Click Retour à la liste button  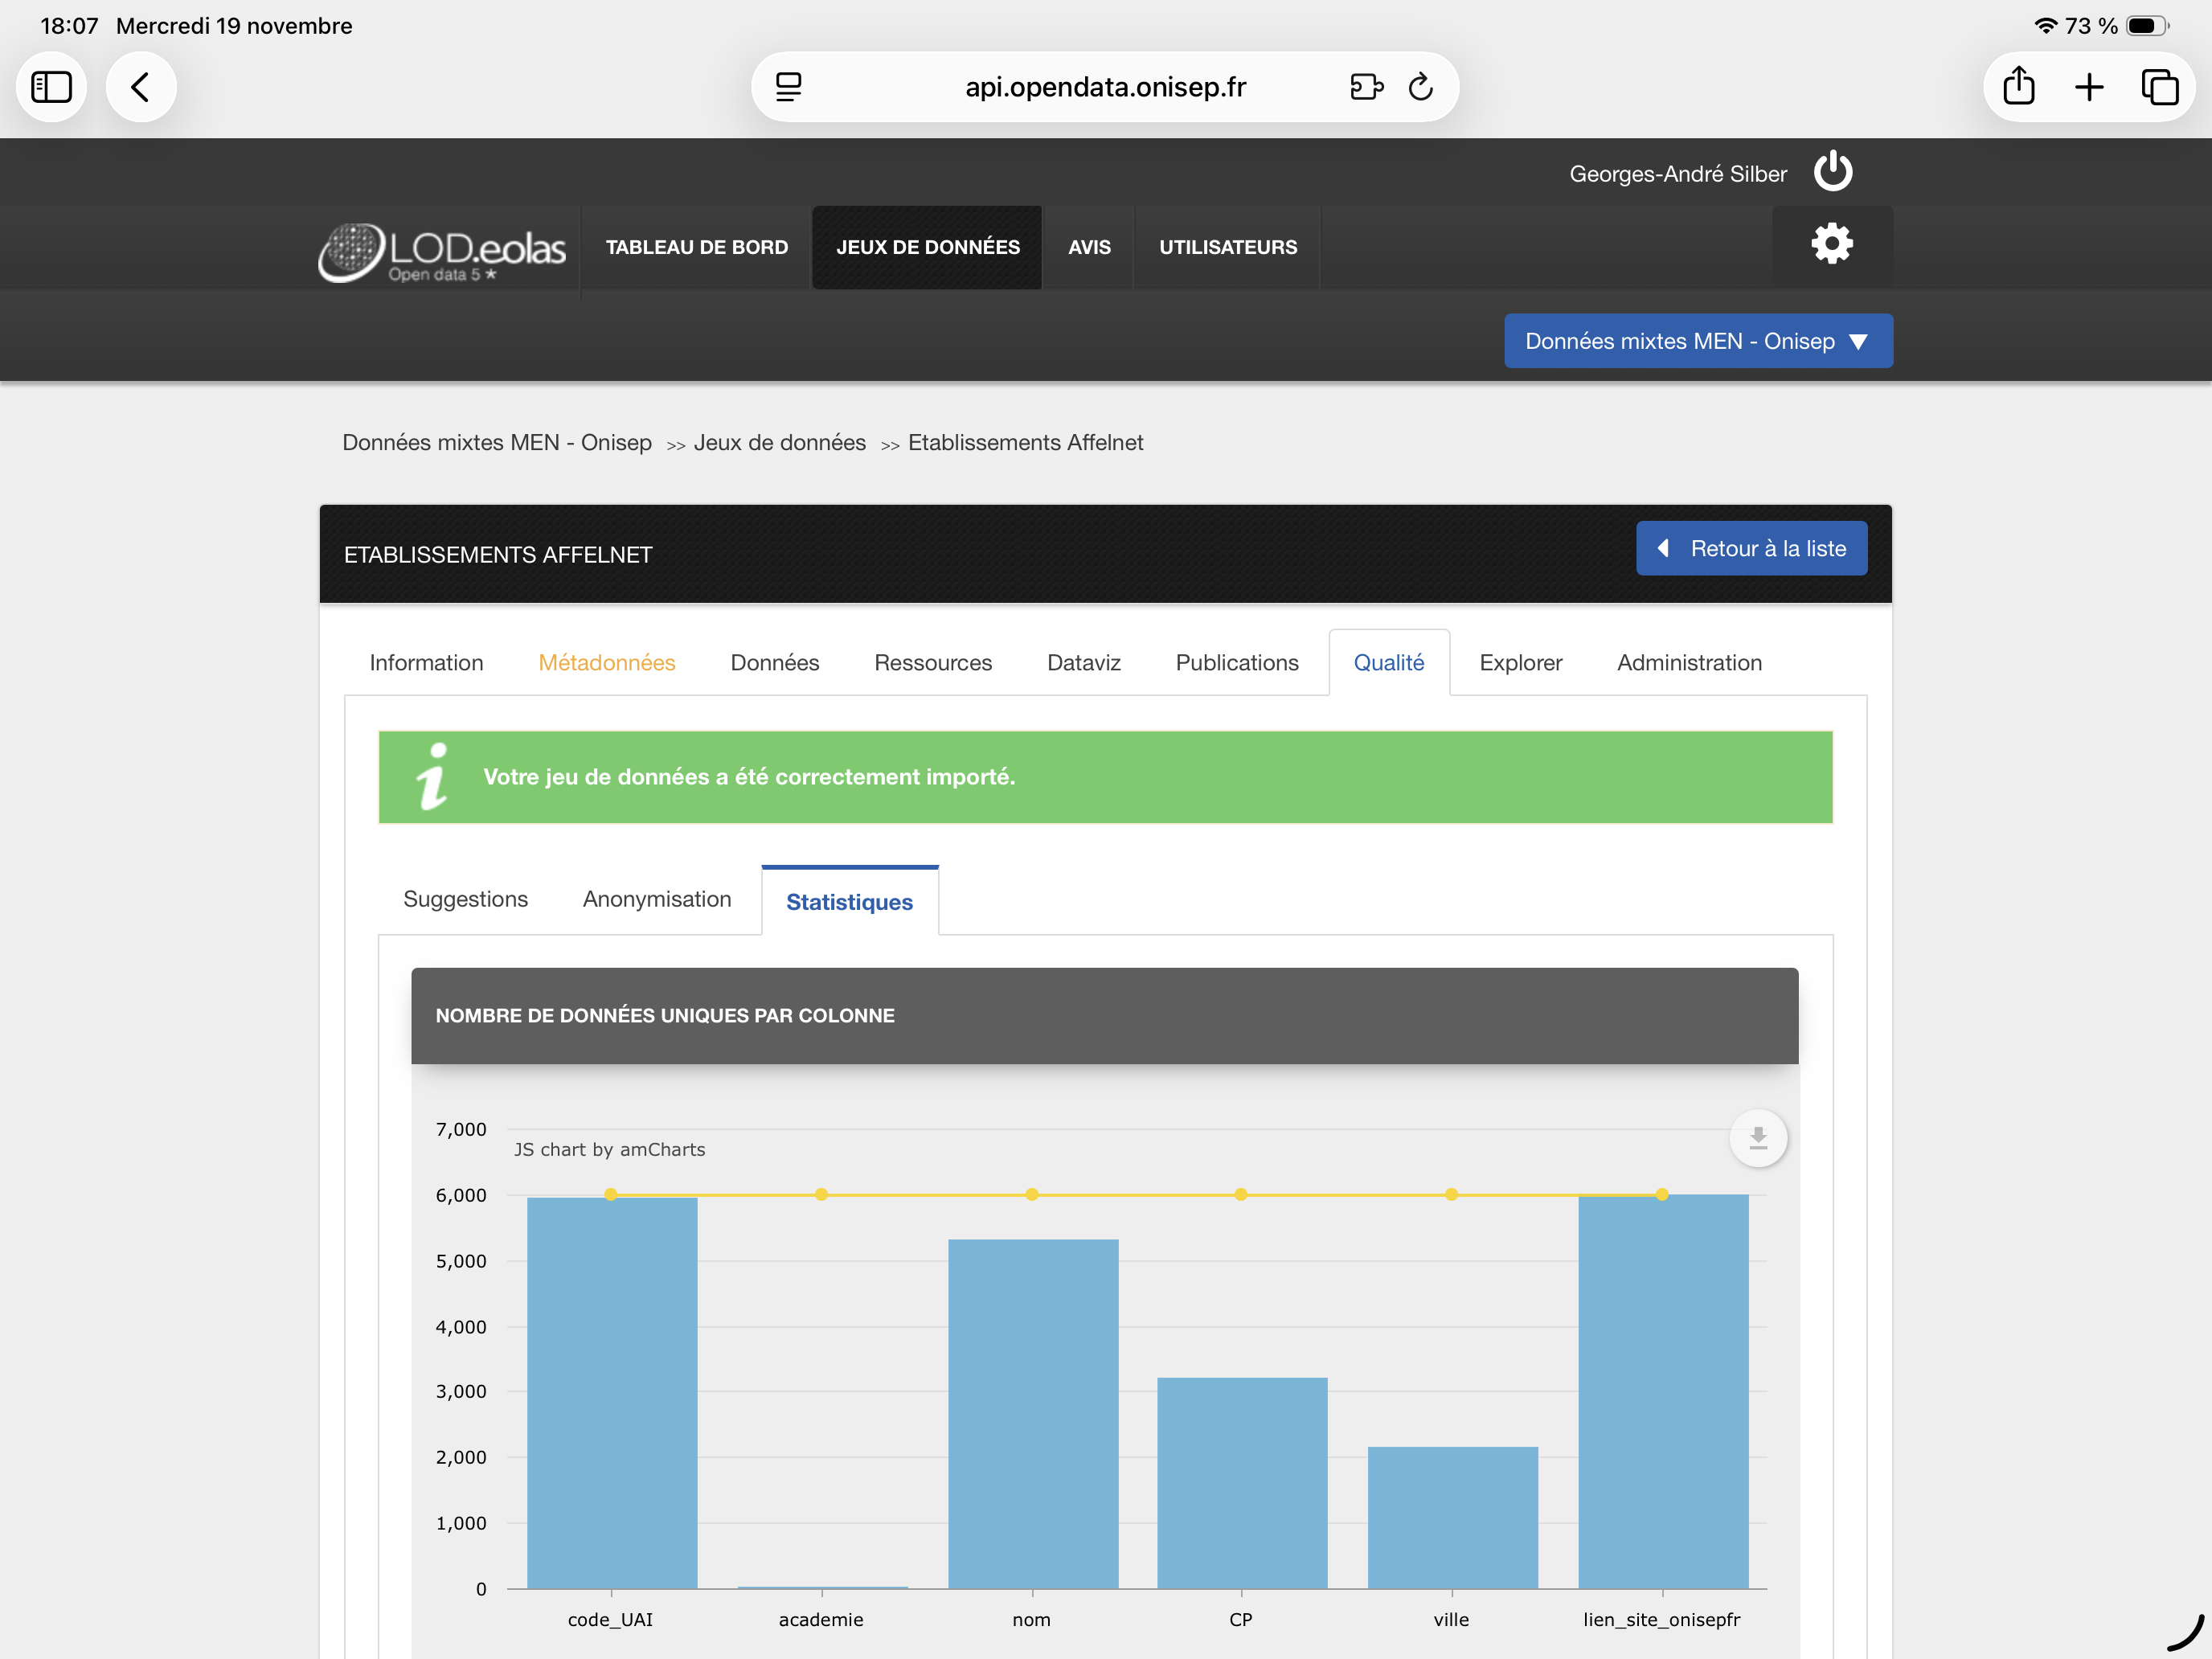tap(1750, 548)
